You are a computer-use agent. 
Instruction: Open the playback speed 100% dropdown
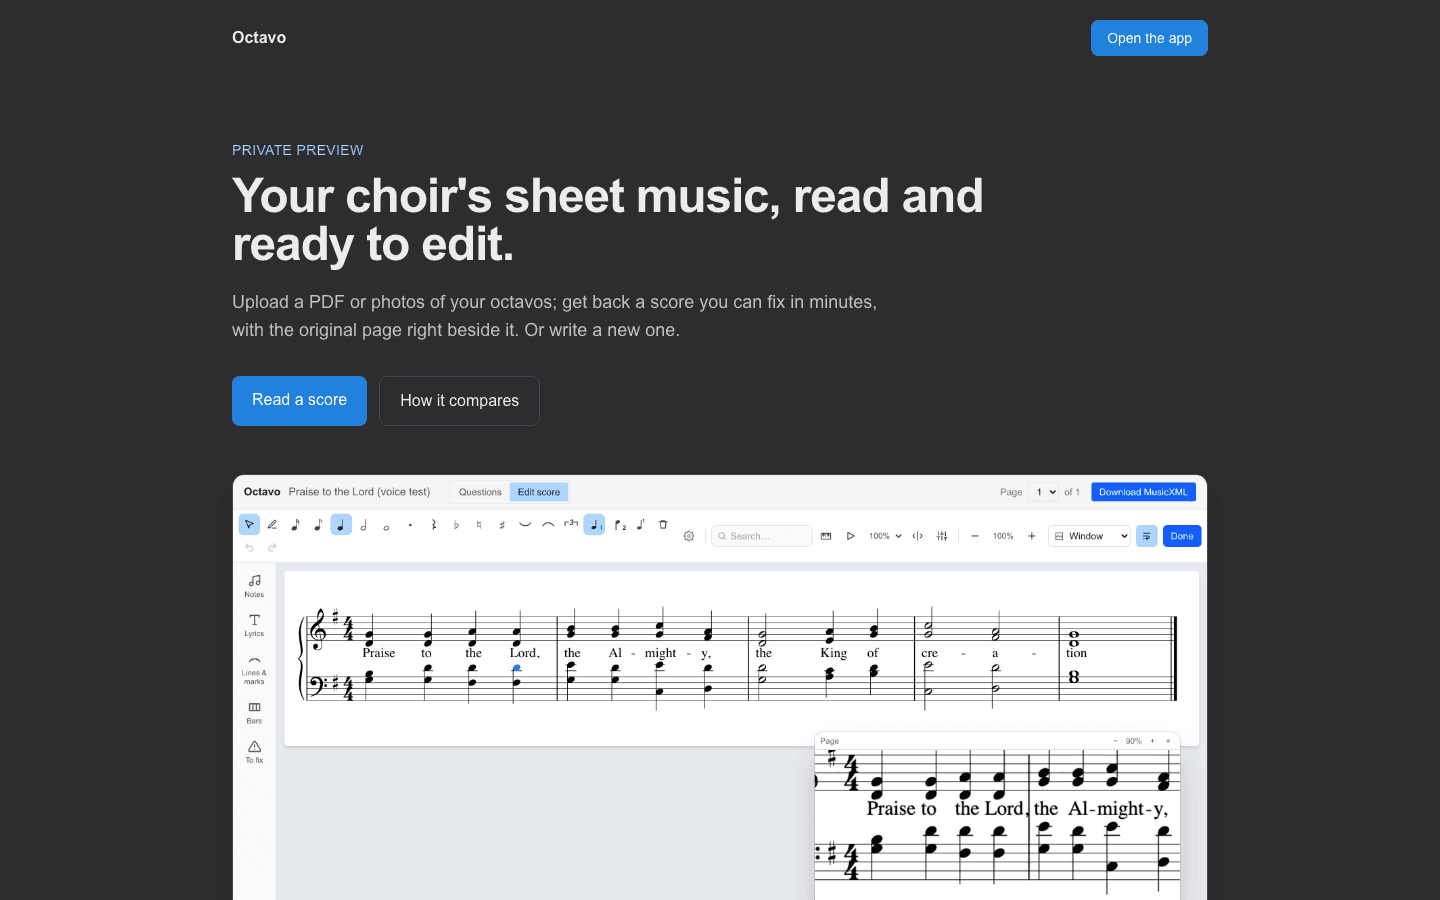tap(885, 536)
